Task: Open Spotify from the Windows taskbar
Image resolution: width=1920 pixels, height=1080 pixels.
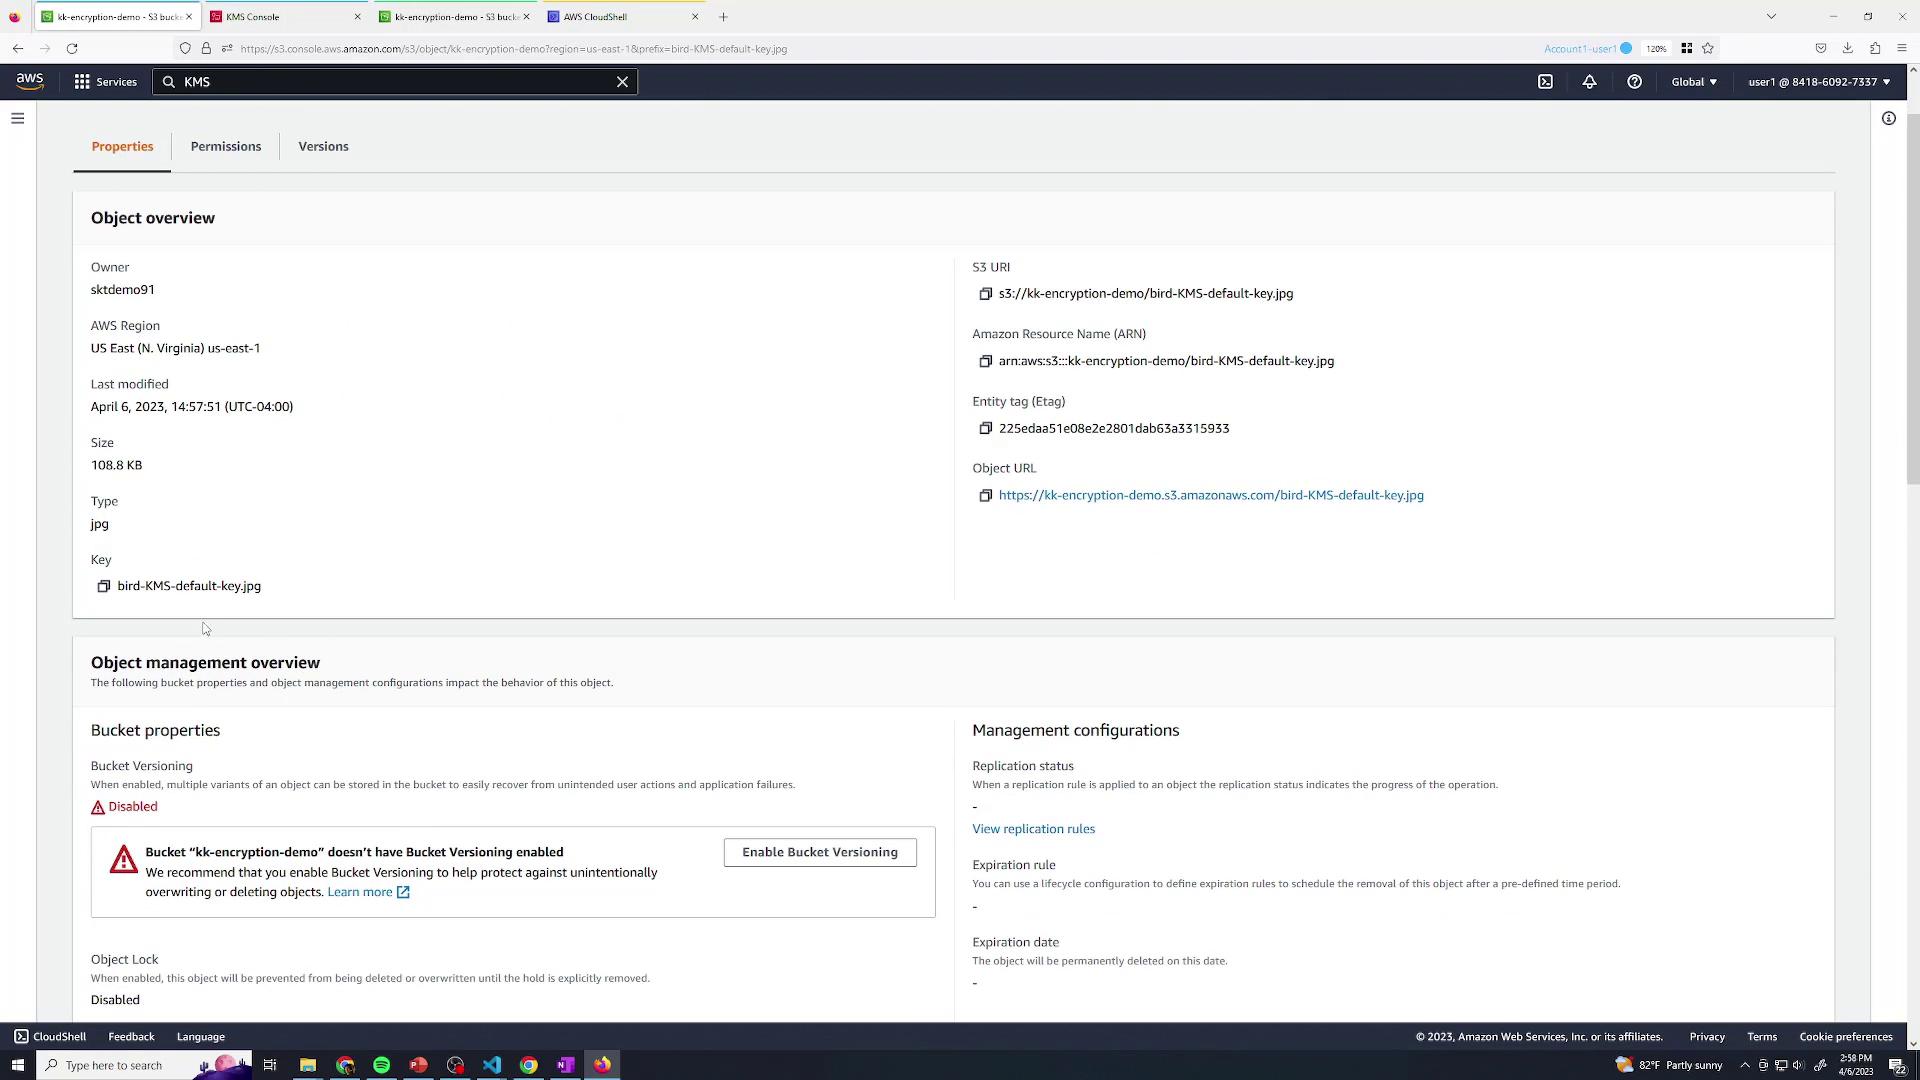Action: [381, 1066]
